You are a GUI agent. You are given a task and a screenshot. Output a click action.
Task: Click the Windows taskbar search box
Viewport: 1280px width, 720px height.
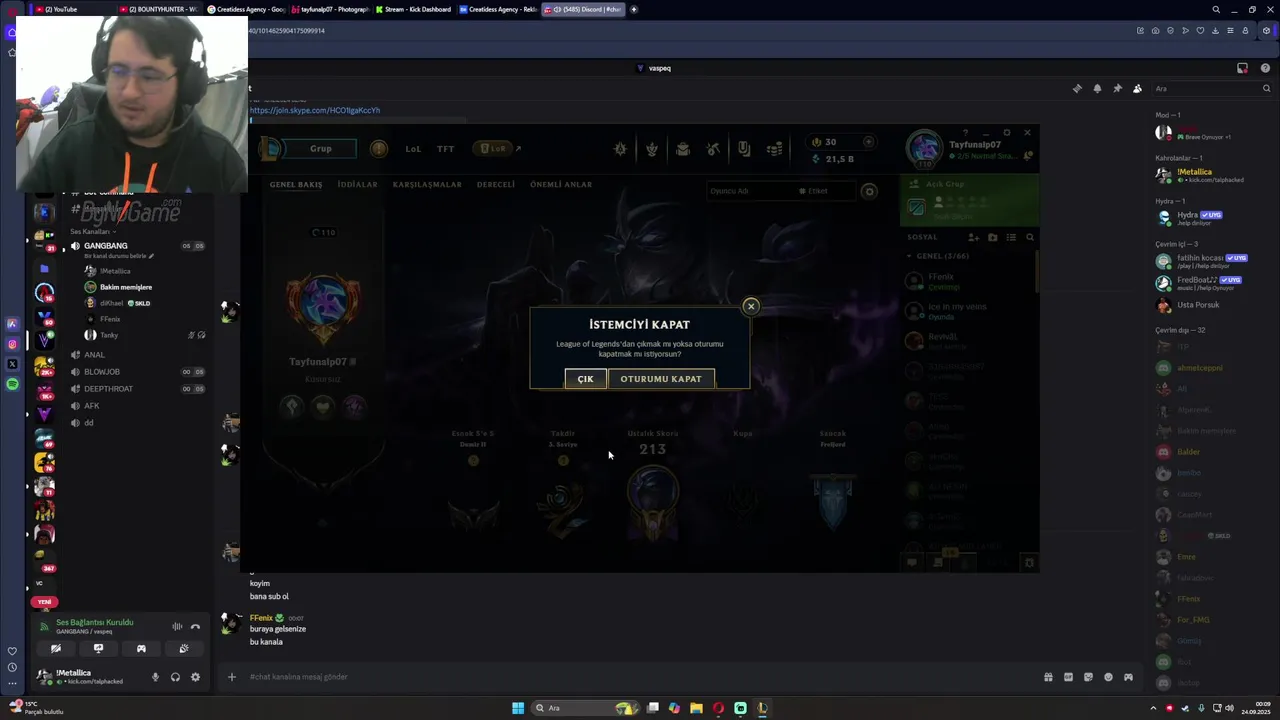click(586, 708)
